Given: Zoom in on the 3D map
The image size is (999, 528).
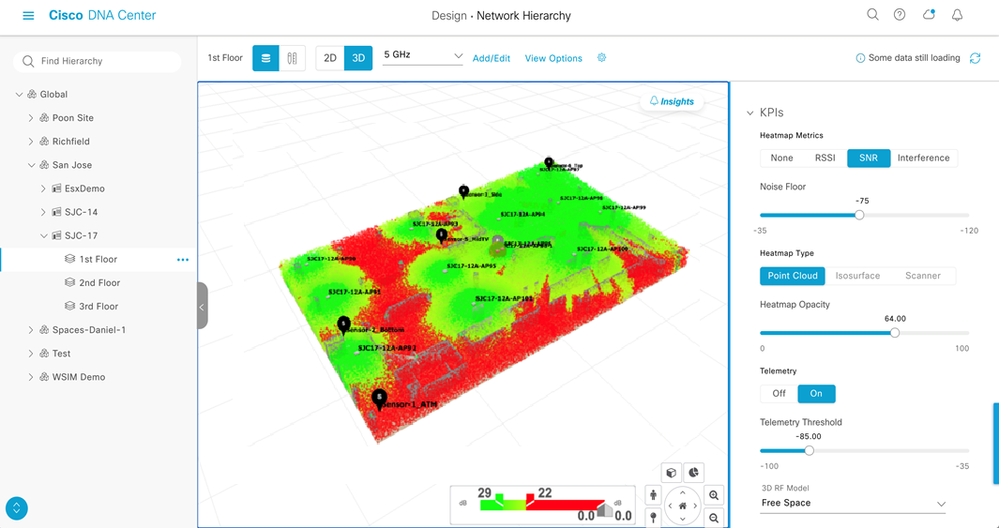Looking at the screenshot, I should point(714,495).
